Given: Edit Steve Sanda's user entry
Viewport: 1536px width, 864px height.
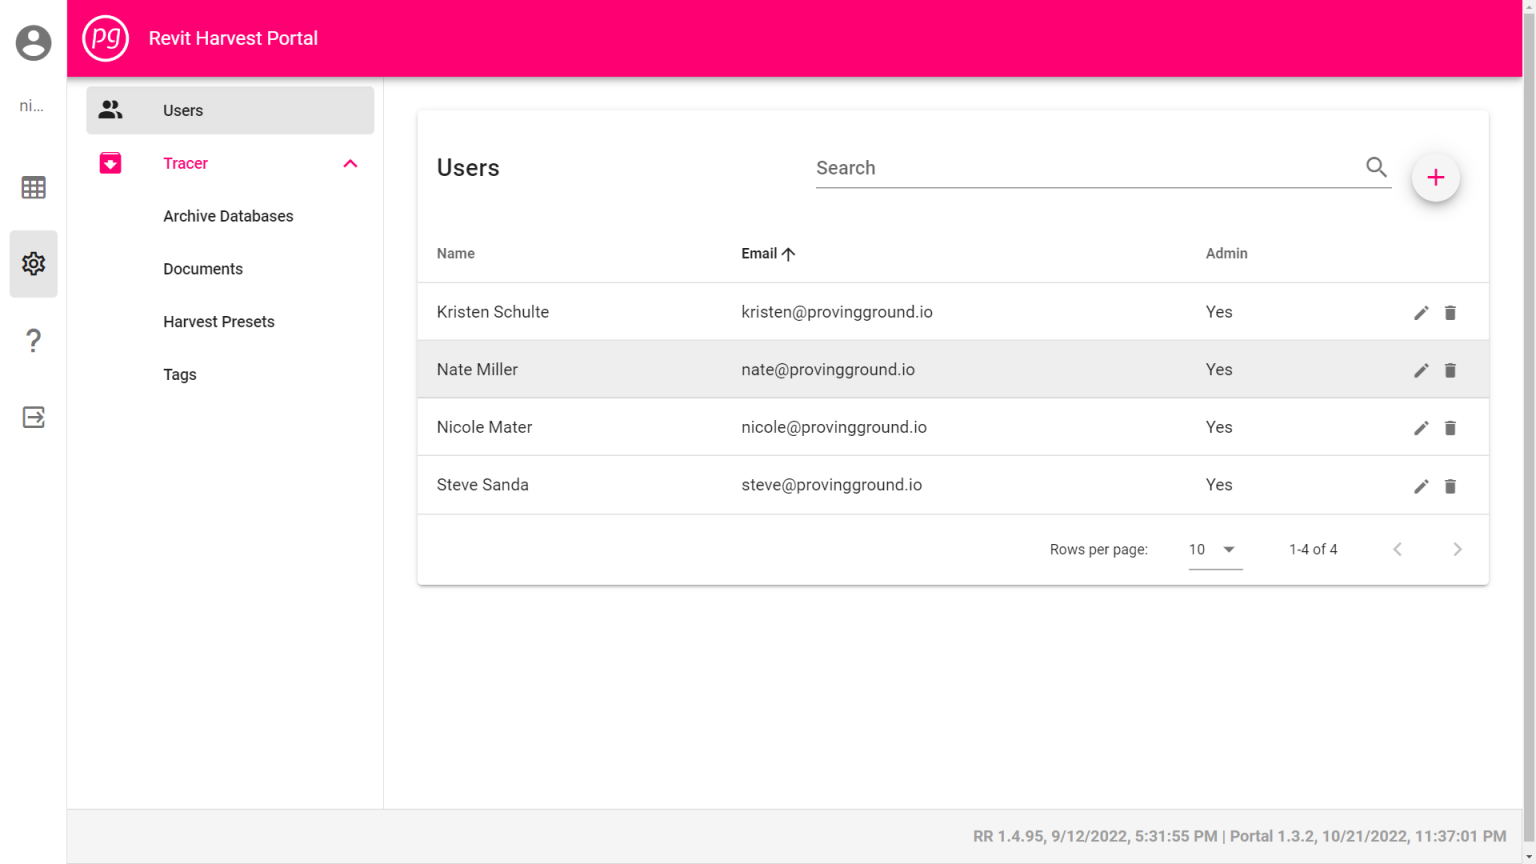Looking at the screenshot, I should [1421, 485].
